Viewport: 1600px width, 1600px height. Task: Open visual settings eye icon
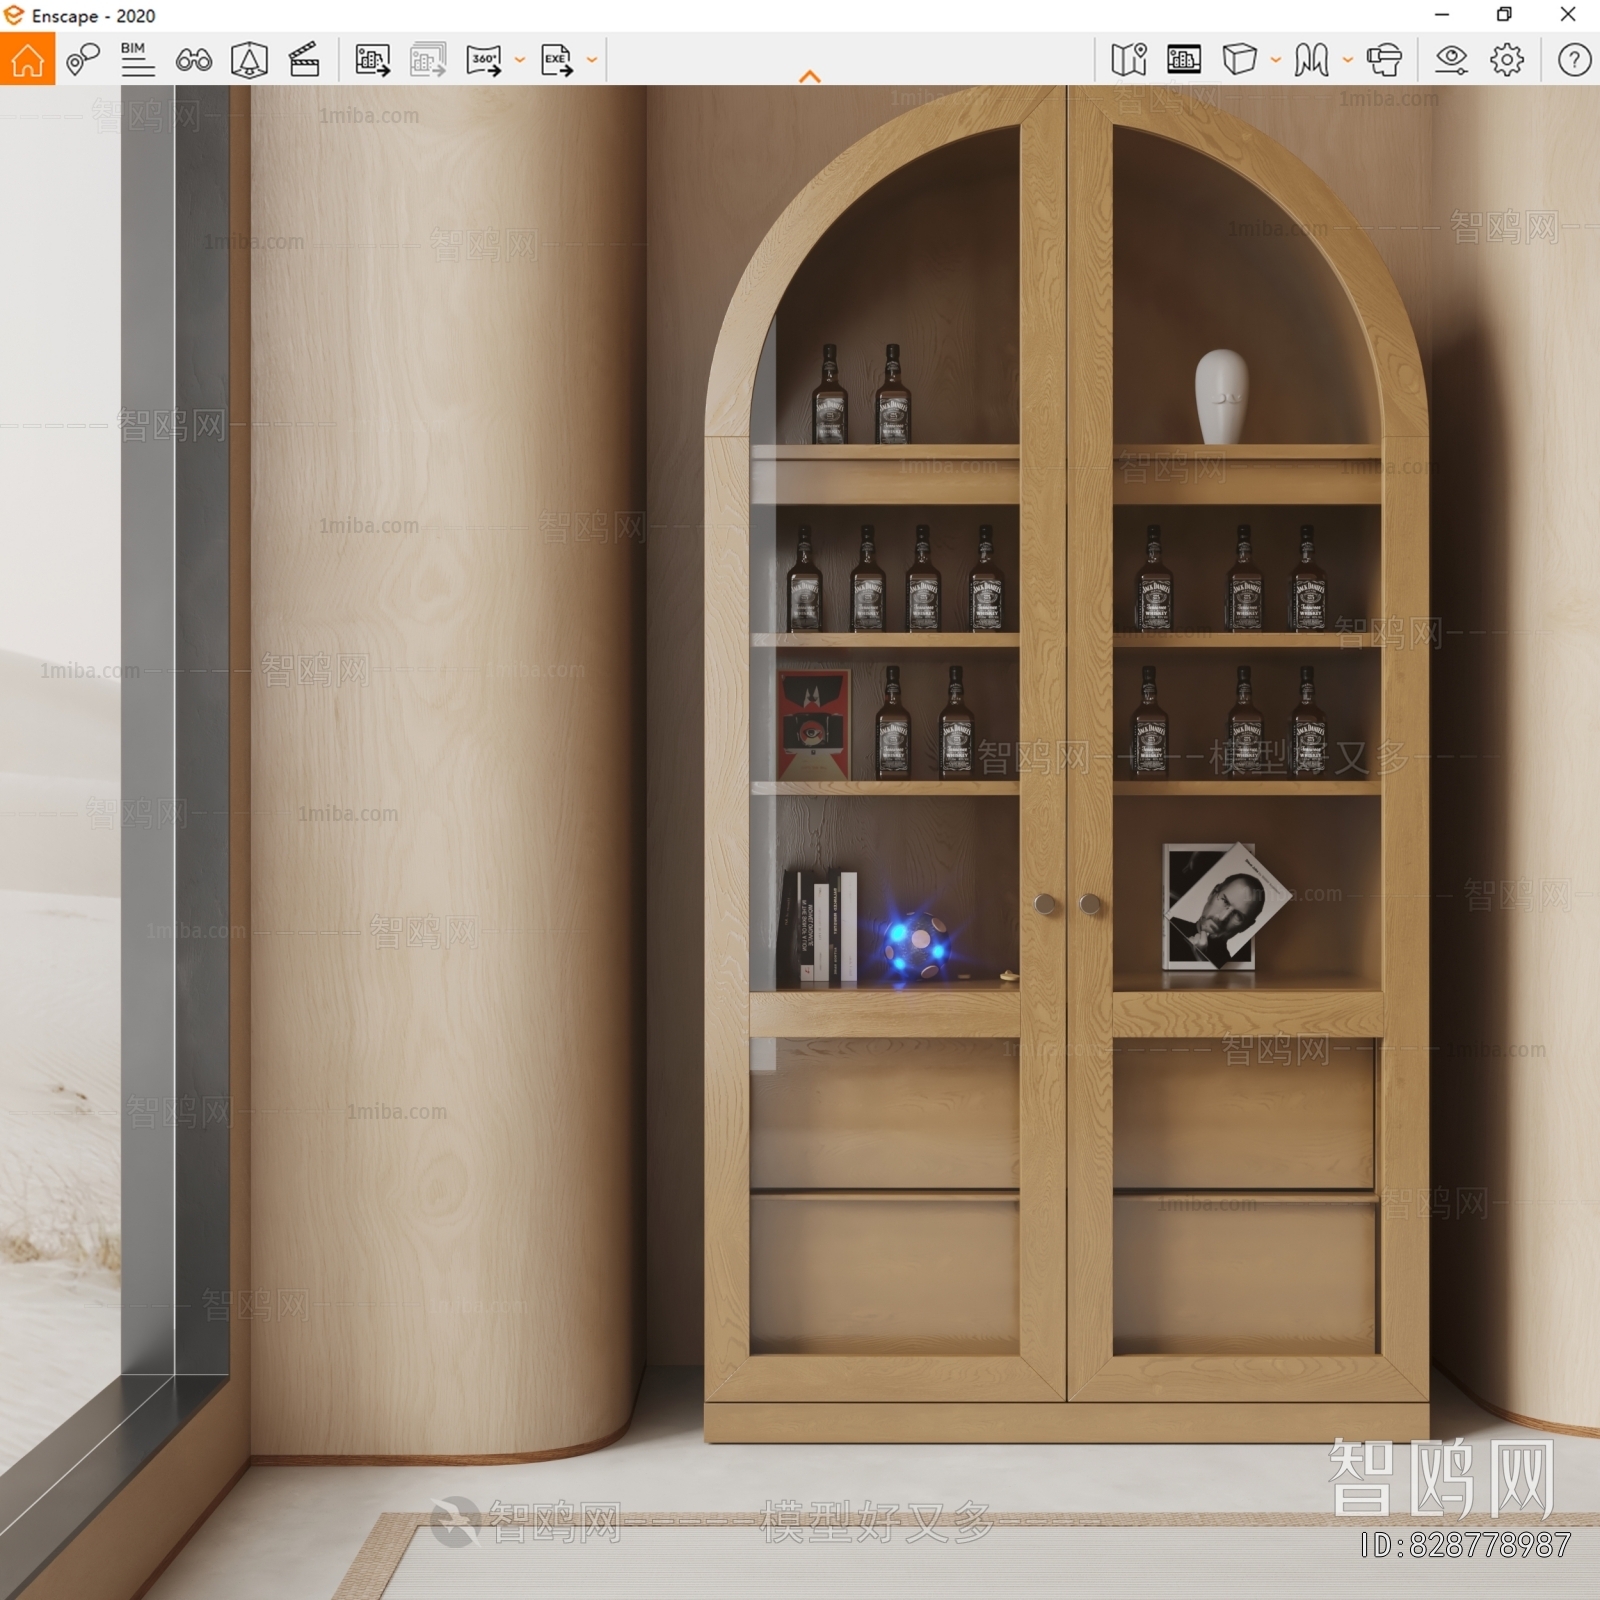[x=1451, y=60]
